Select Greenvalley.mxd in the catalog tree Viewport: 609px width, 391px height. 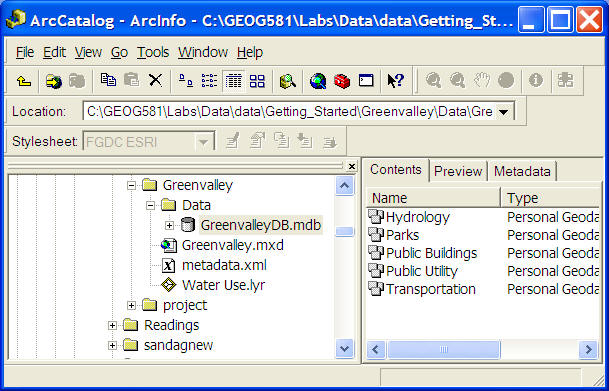pos(233,245)
